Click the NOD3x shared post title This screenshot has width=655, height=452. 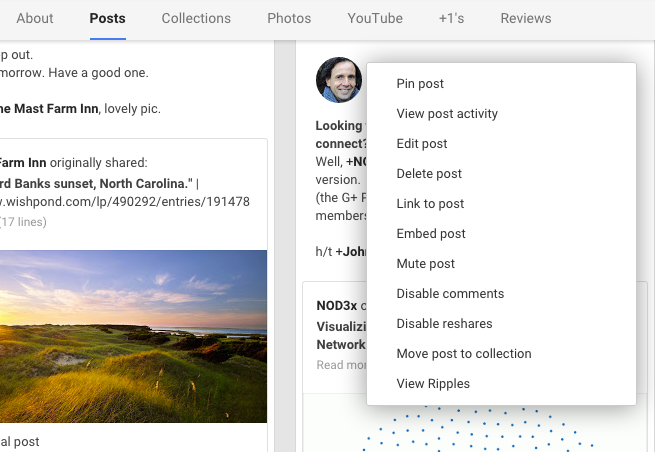tap(337, 306)
